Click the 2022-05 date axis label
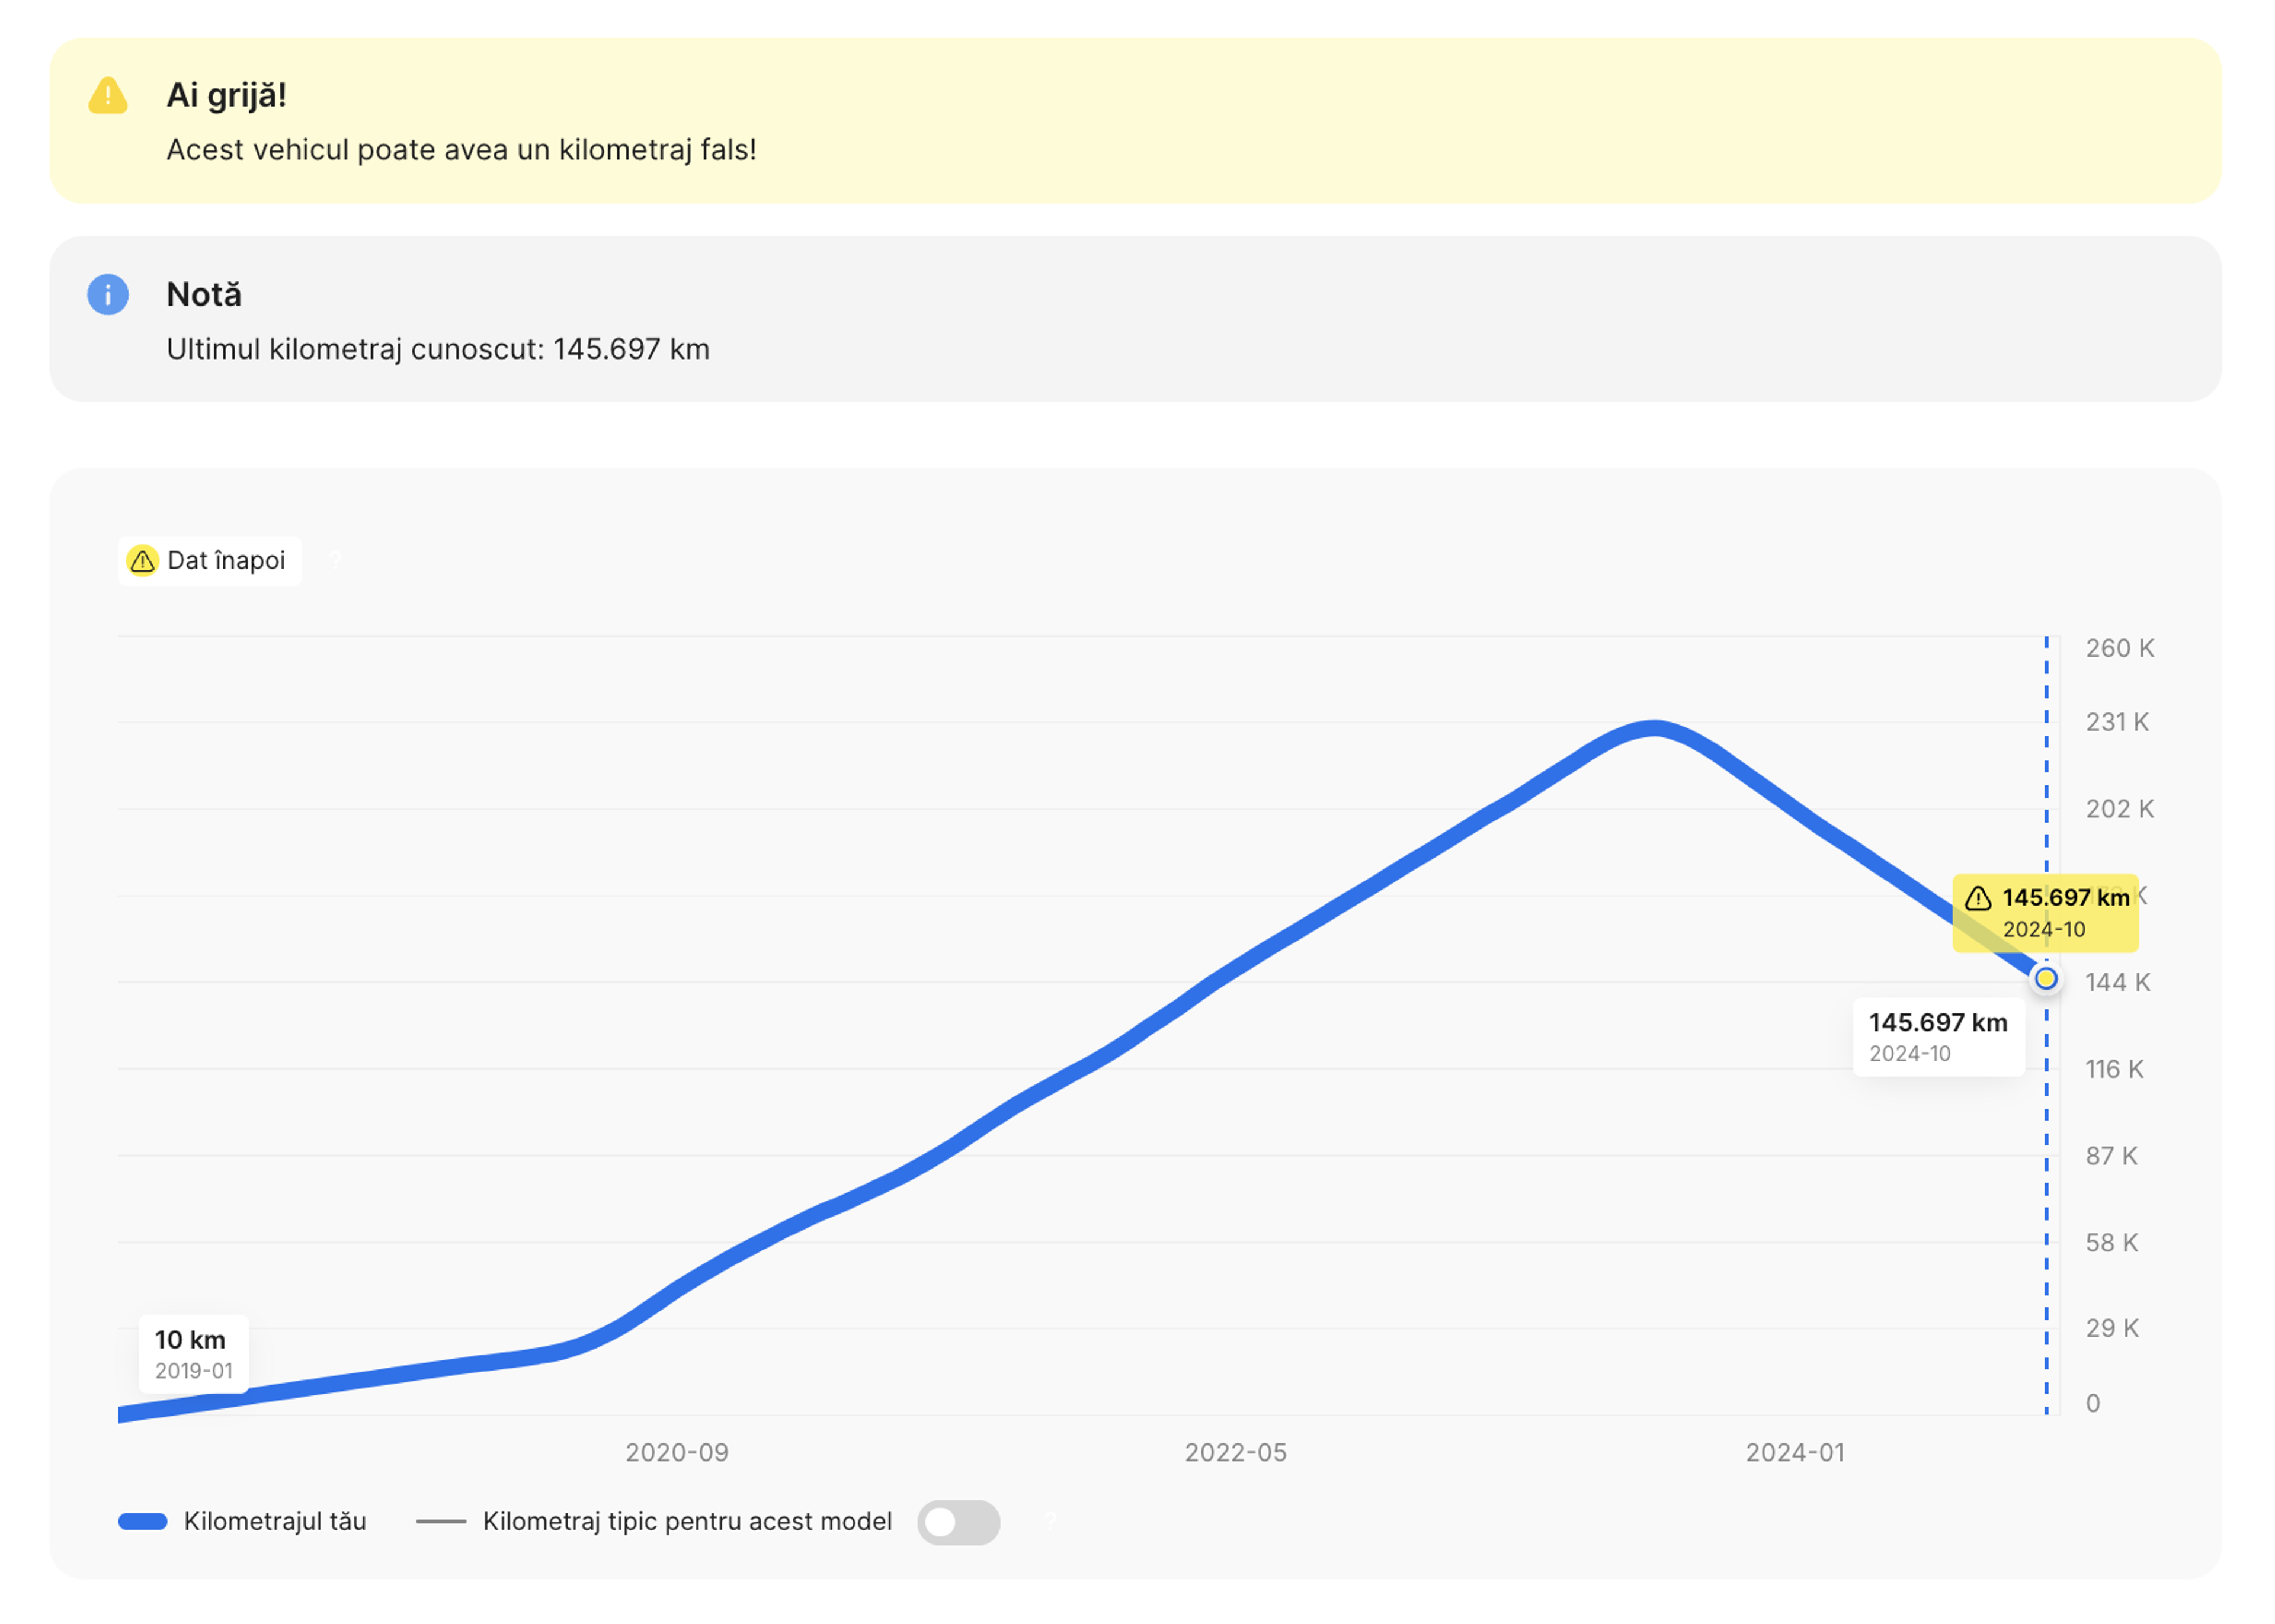Image resolution: width=2275 pixels, height=1624 pixels. click(x=1236, y=1453)
